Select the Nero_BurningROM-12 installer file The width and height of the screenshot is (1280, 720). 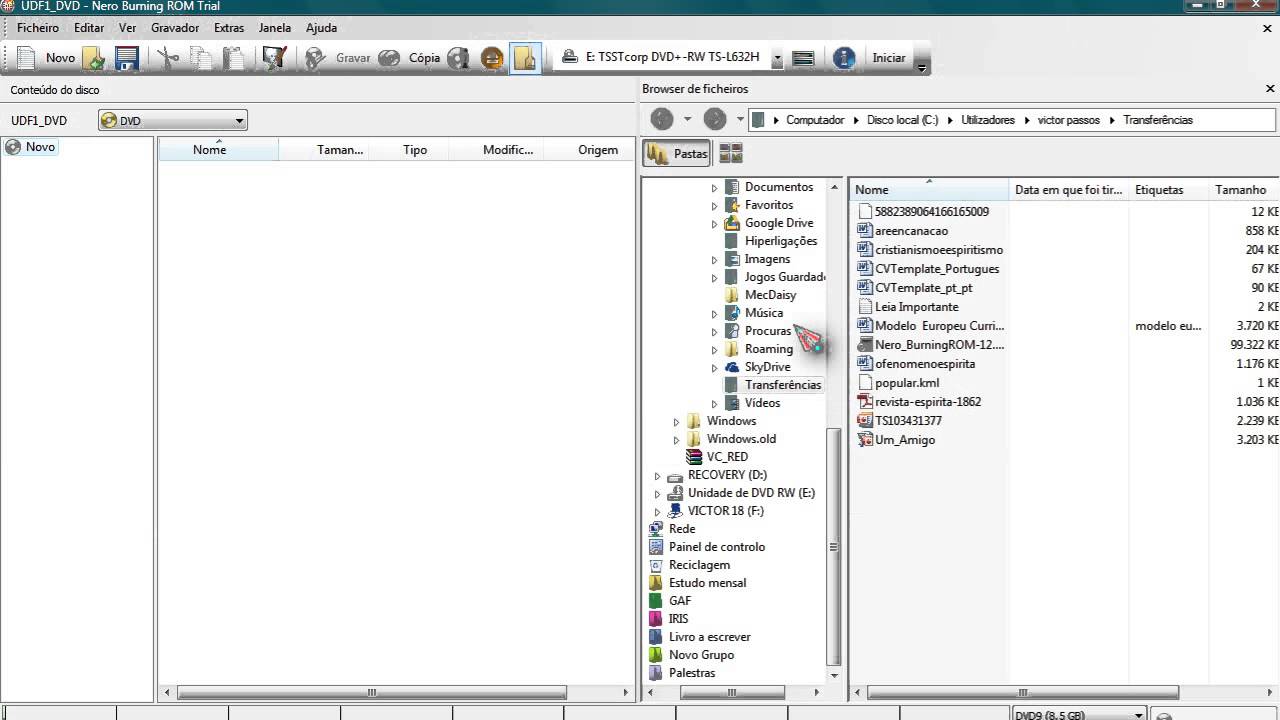click(939, 345)
